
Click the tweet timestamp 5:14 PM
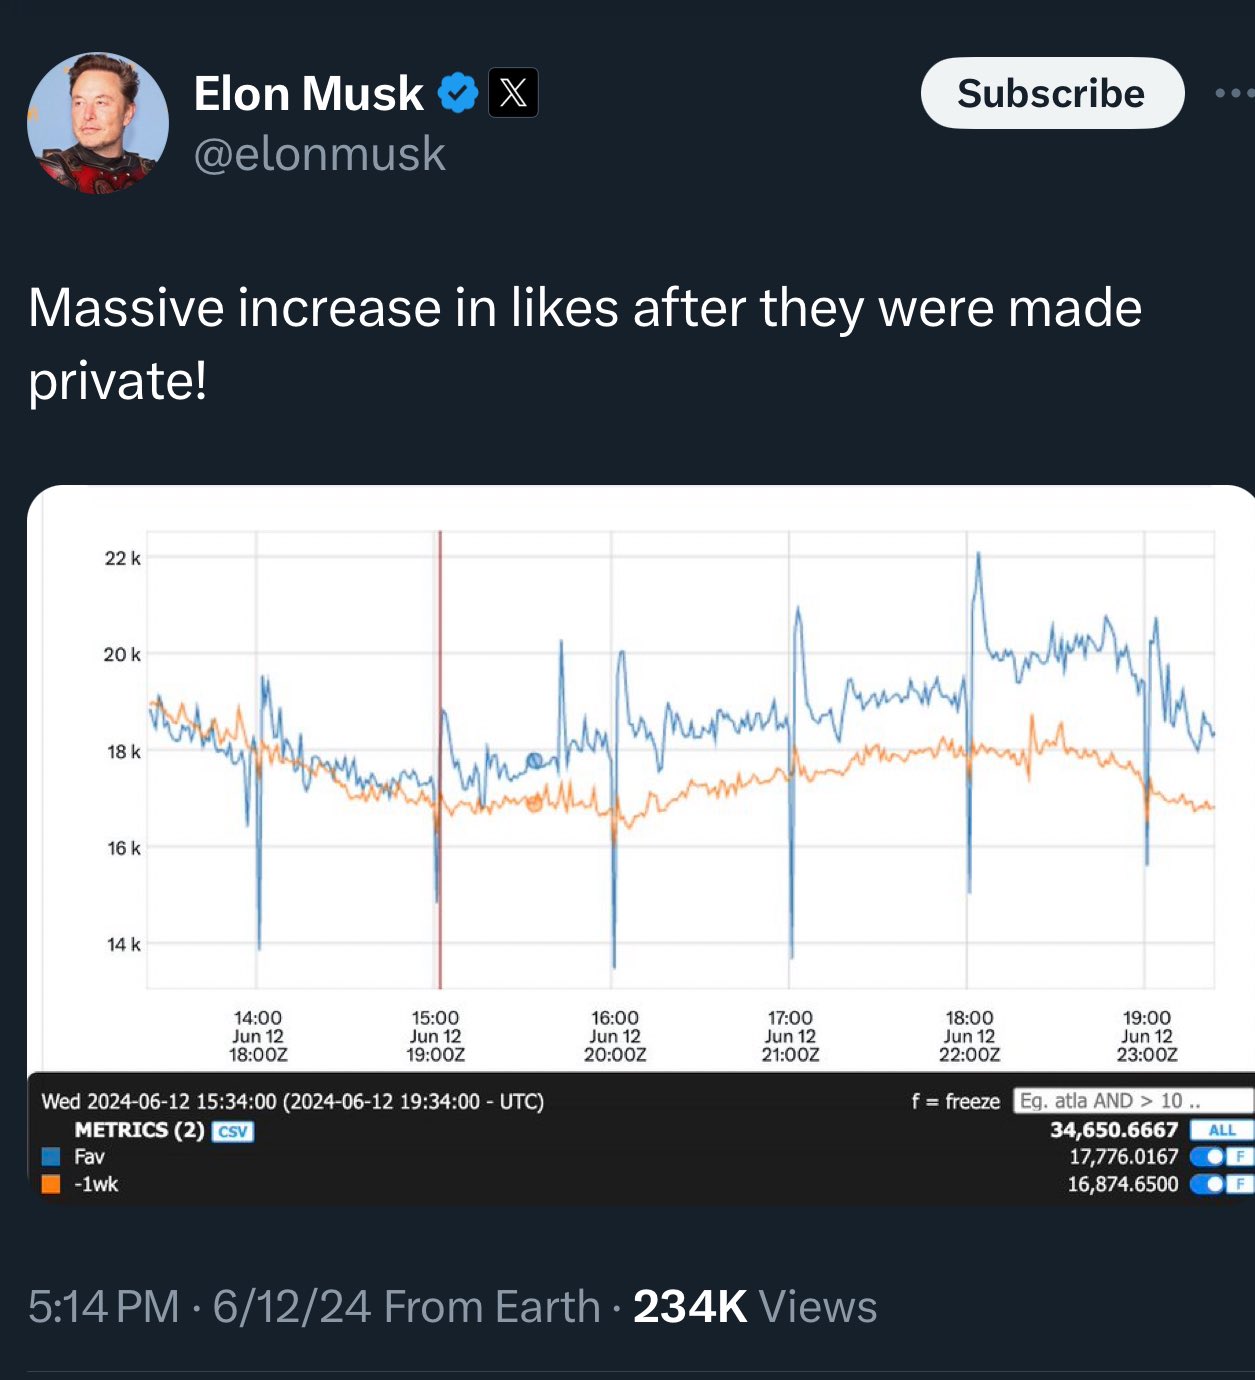(x=103, y=1306)
